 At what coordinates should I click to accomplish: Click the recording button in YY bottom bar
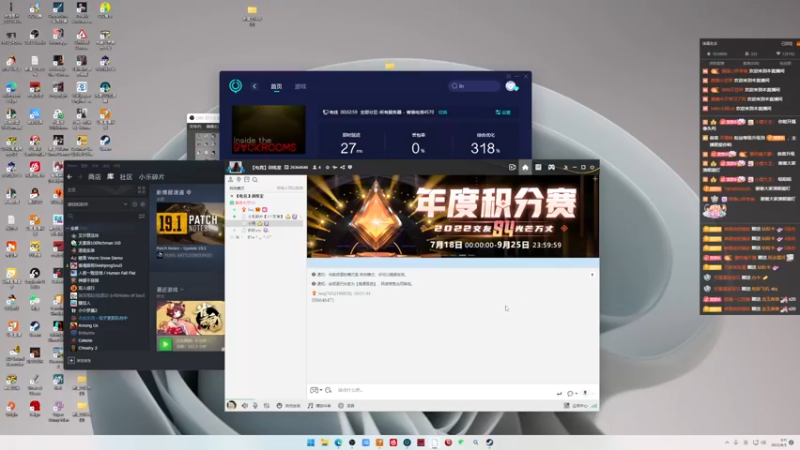(346, 406)
